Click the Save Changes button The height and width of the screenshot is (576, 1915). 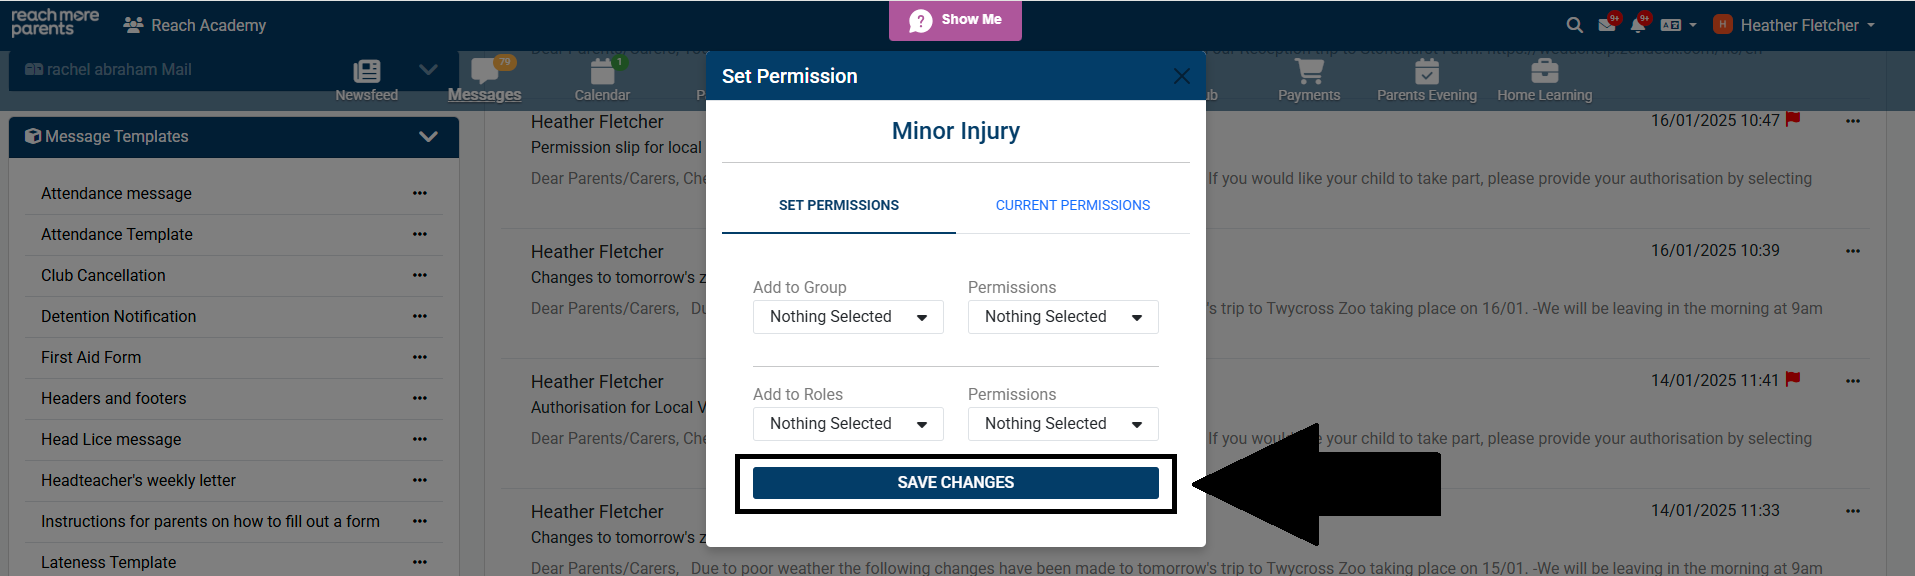(x=955, y=483)
